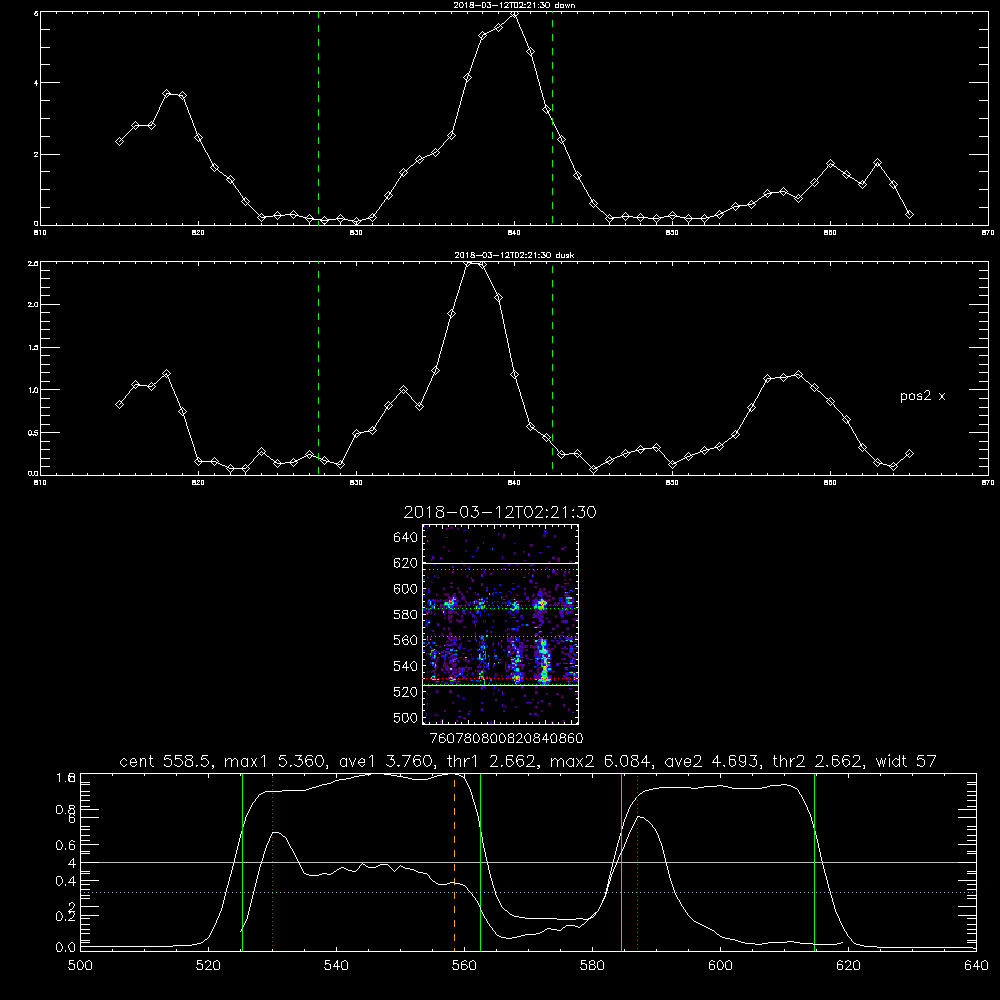This screenshot has height=1000, width=1000.
Task: Click the upper solid white line in the spectrogram
Action: point(501,563)
